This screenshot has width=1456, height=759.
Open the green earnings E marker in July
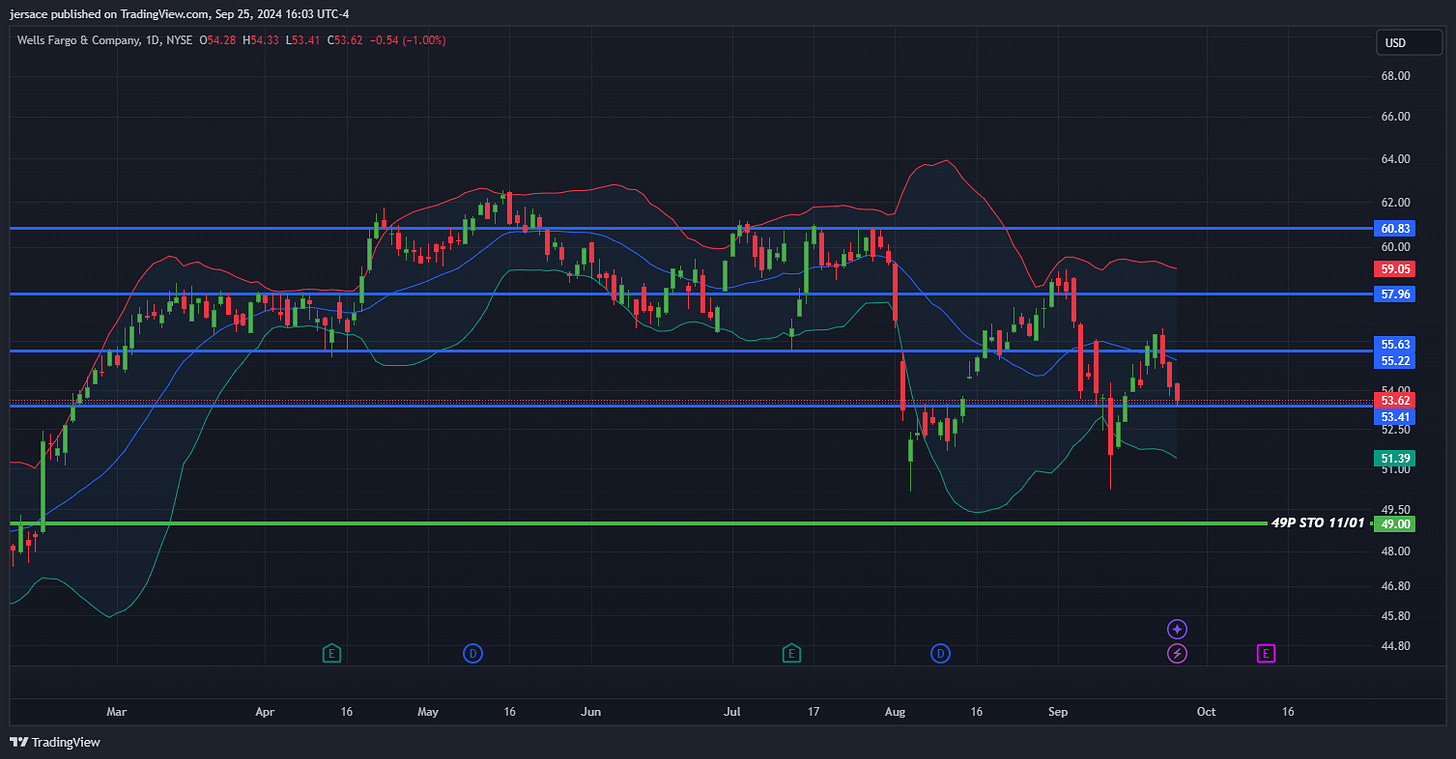point(791,654)
